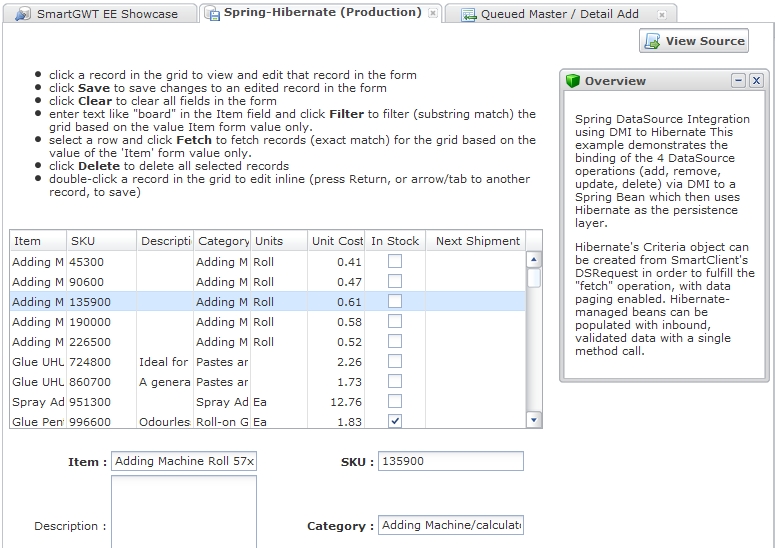Screen dimensions: 775x548
Task: Uncheck In Stock for SKU 996600
Action: 395,421
